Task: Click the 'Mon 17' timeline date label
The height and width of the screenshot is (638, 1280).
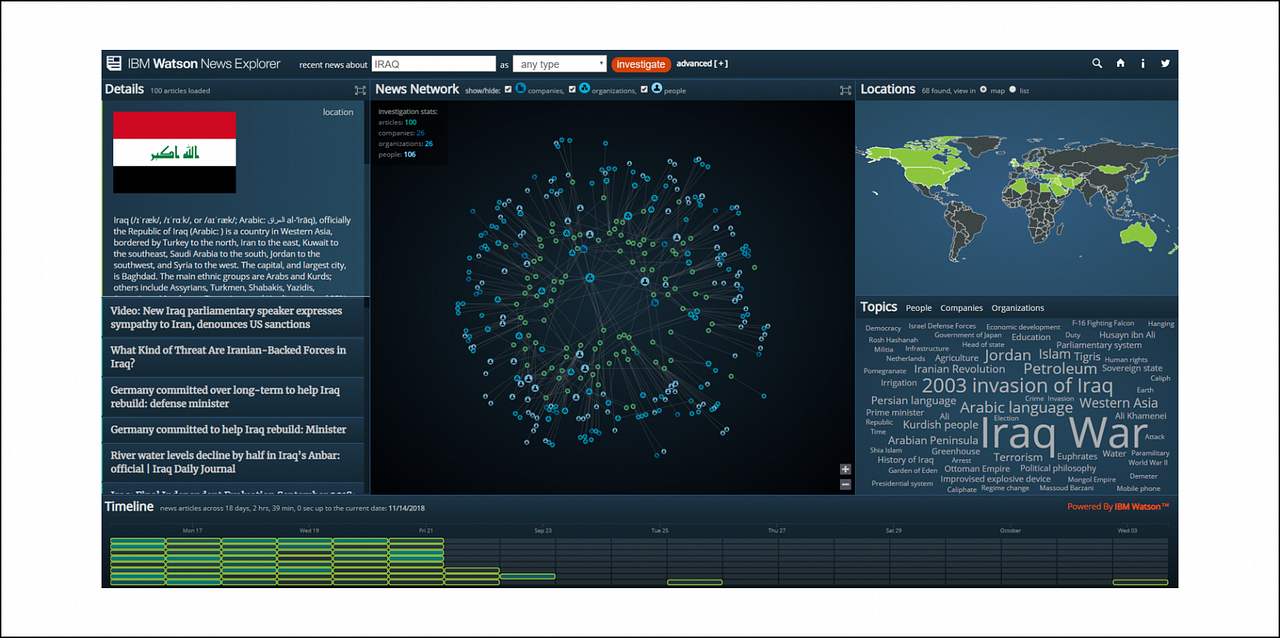Action: tap(192, 530)
